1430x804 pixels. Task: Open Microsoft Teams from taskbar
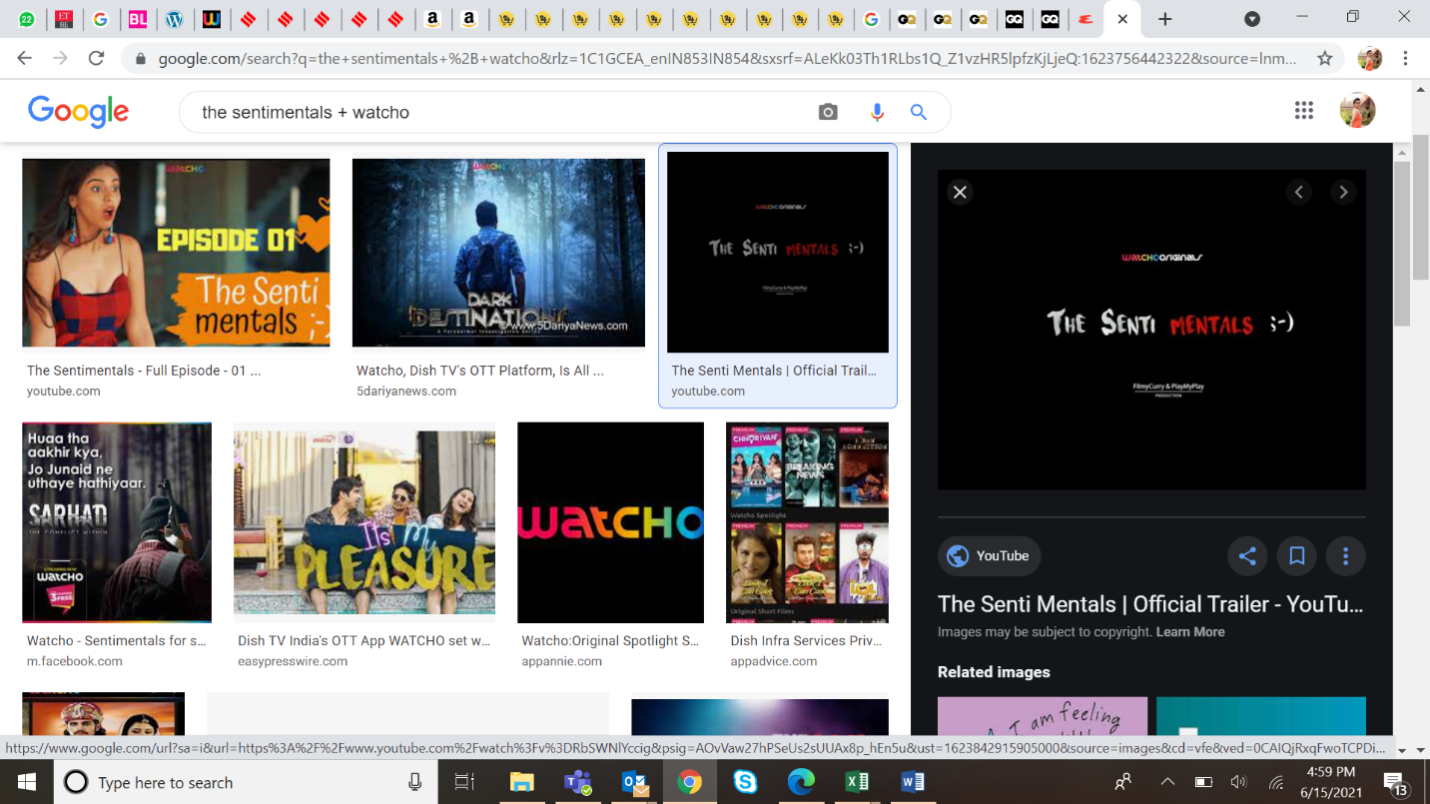(x=578, y=782)
